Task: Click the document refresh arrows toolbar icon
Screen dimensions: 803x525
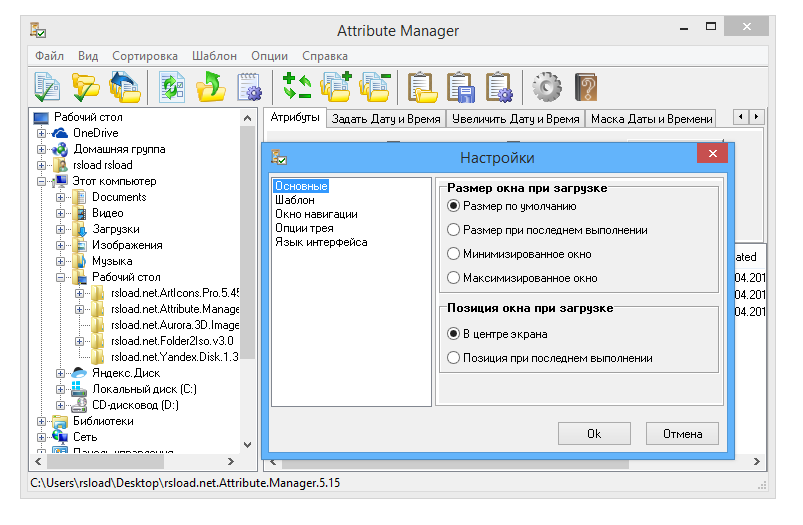Action: [172, 87]
